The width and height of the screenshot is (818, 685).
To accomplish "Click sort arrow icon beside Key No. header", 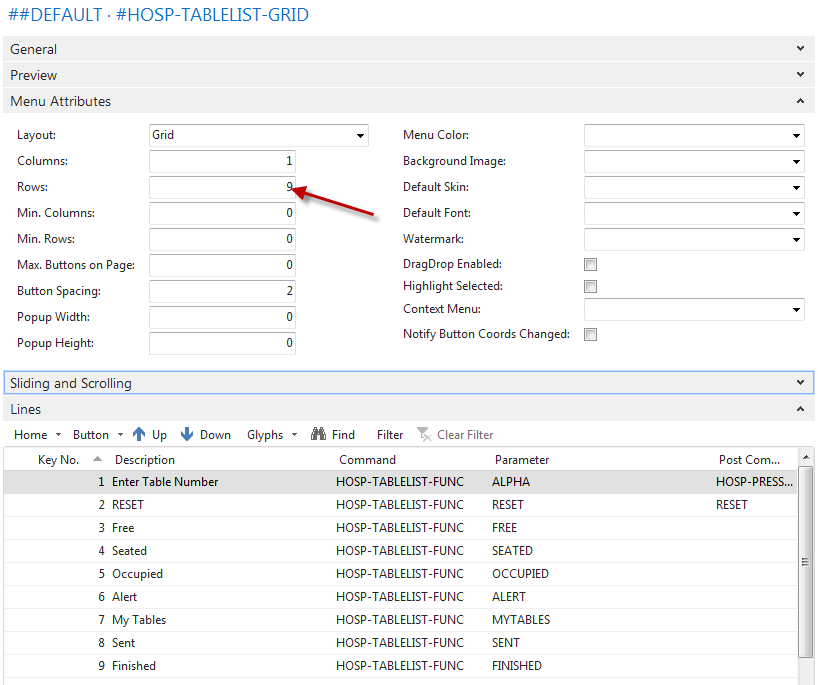I will click(97, 460).
